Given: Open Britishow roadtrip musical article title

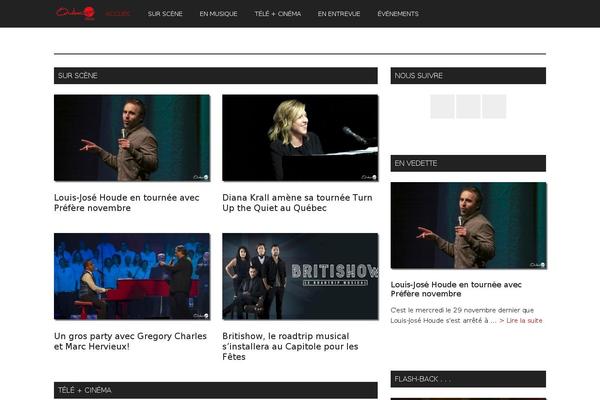Looking at the screenshot, I should [290, 346].
